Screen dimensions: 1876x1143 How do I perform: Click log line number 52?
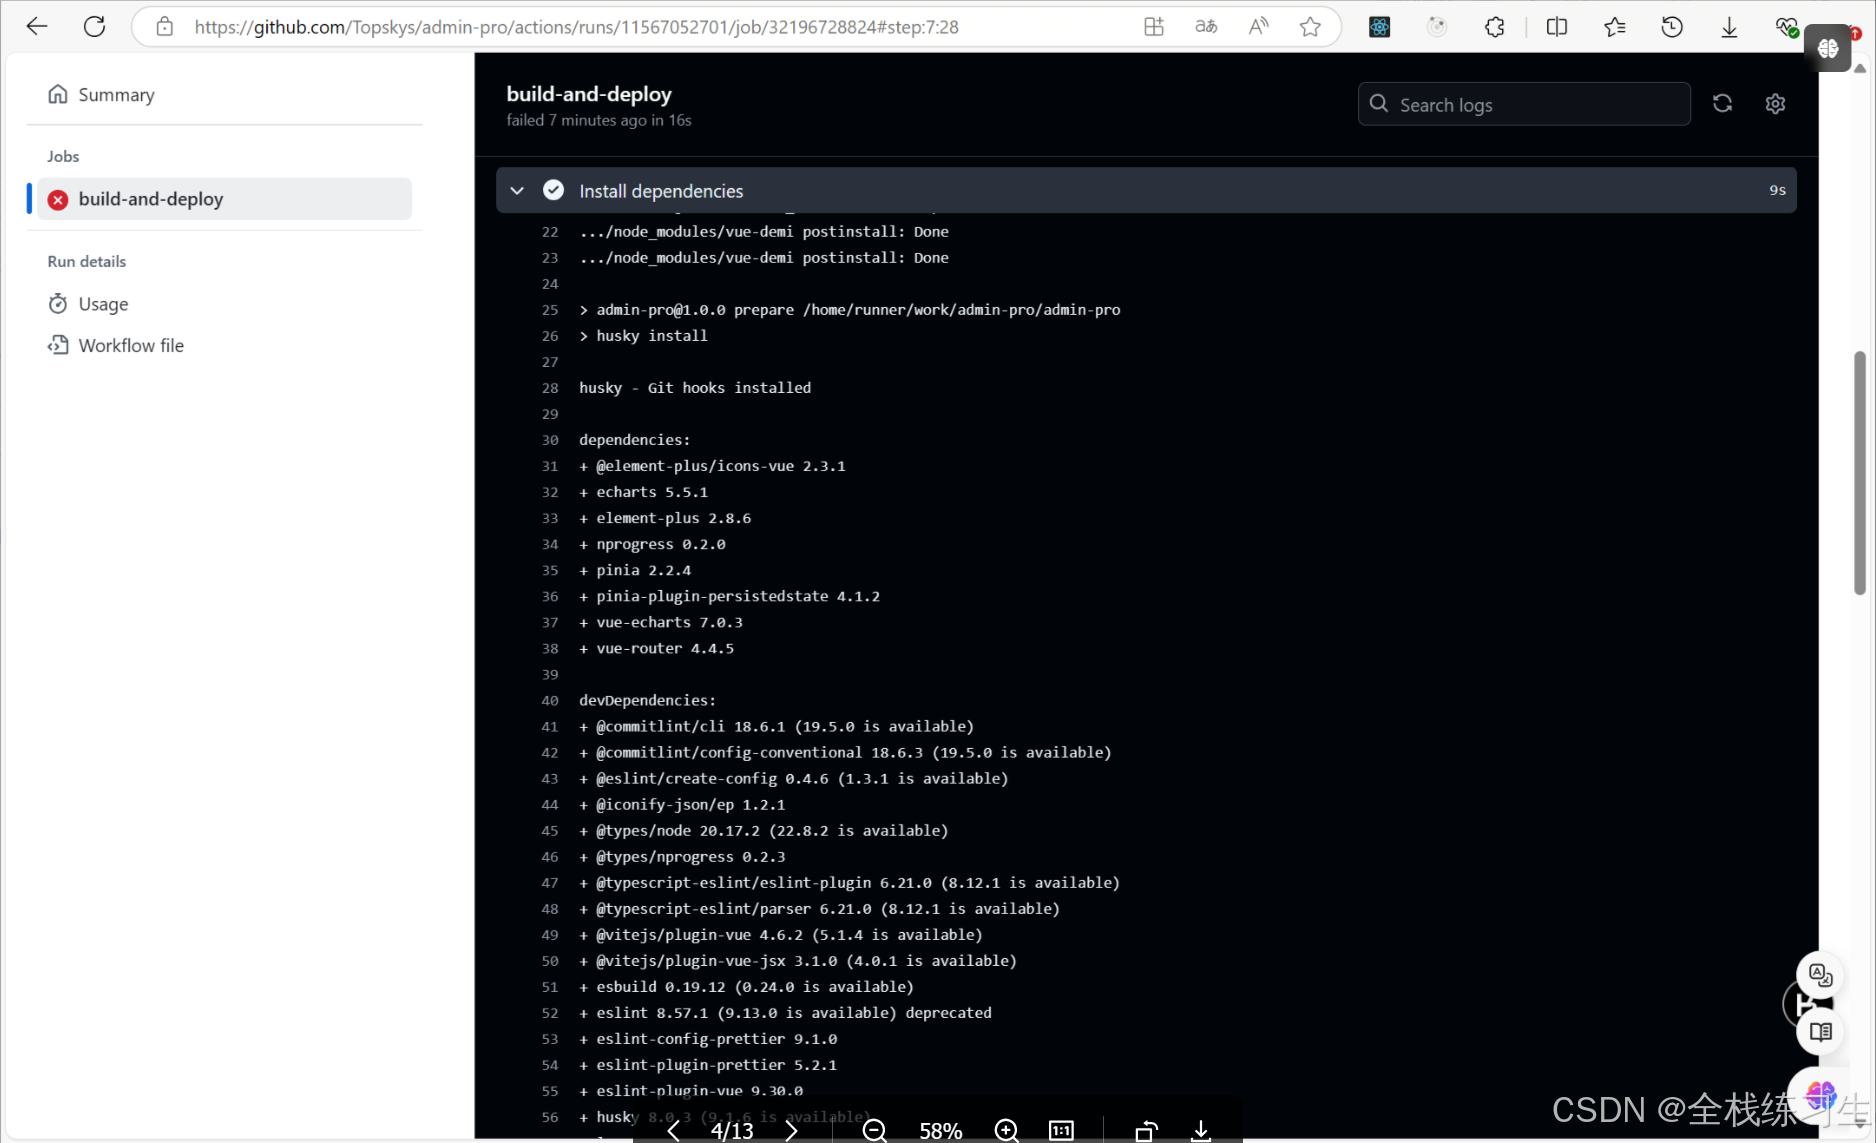(x=550, y=1013)
